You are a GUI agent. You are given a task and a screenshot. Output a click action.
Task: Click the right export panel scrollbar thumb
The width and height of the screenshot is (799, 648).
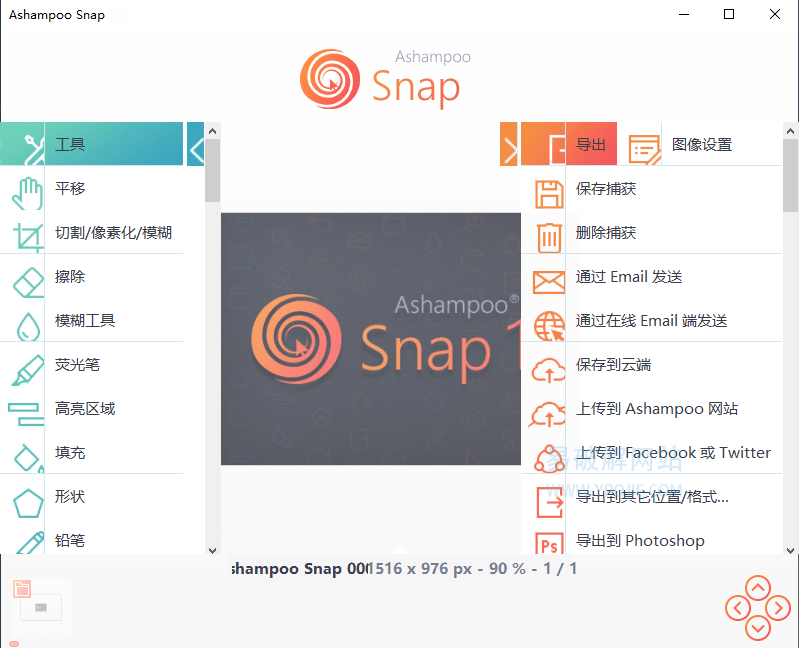tap(790, 176)
